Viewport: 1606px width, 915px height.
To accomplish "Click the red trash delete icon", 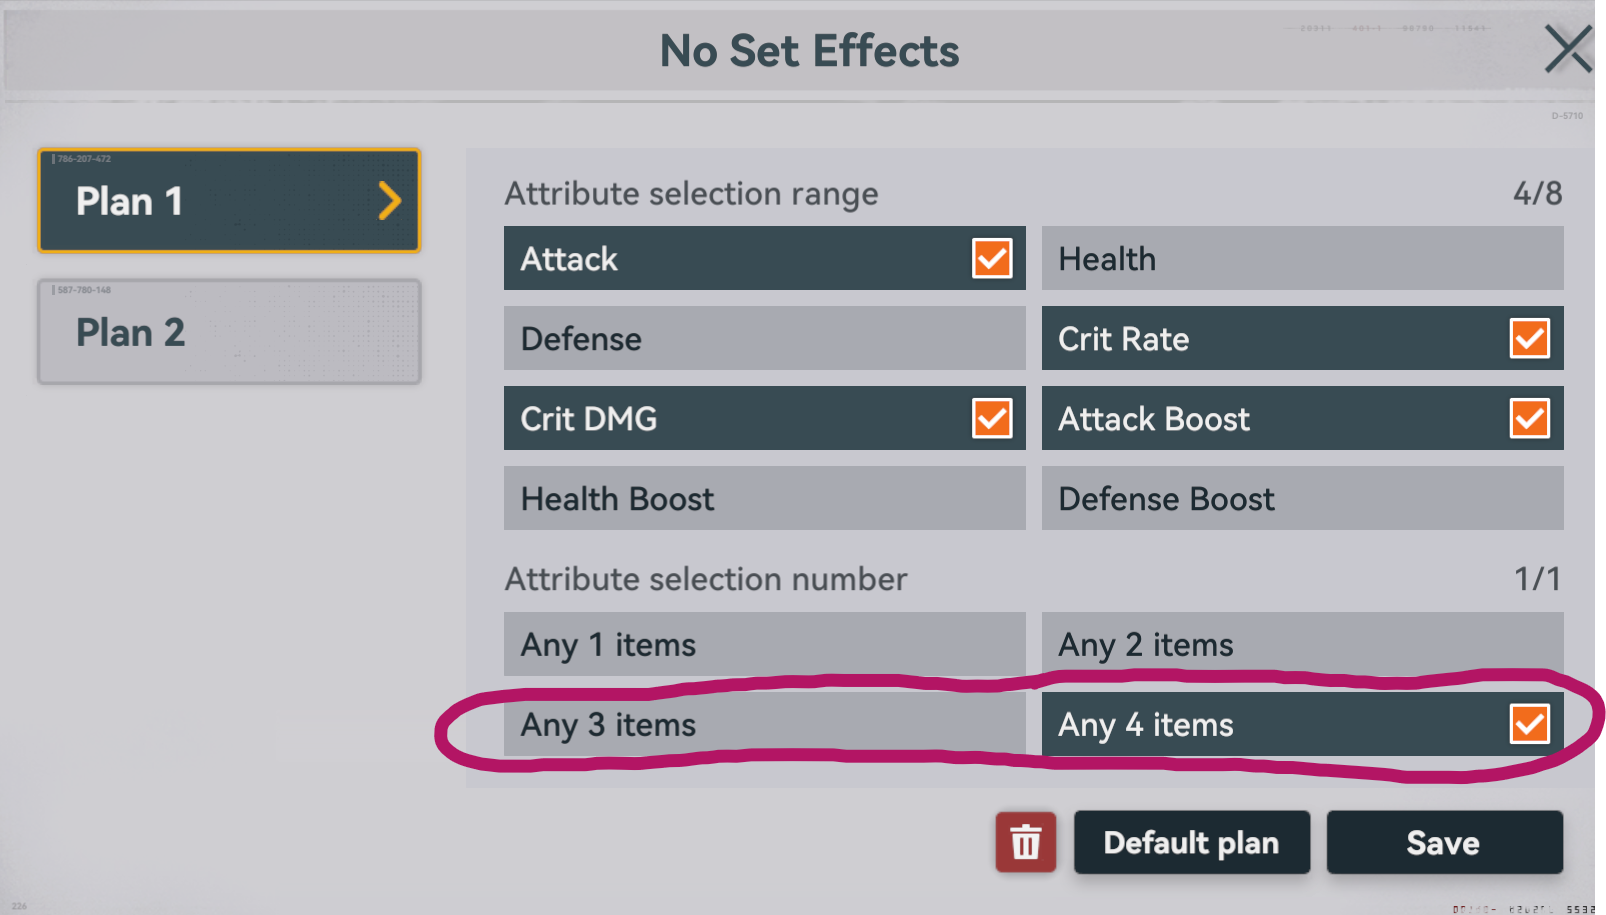I will click(x=1025, y=842).
